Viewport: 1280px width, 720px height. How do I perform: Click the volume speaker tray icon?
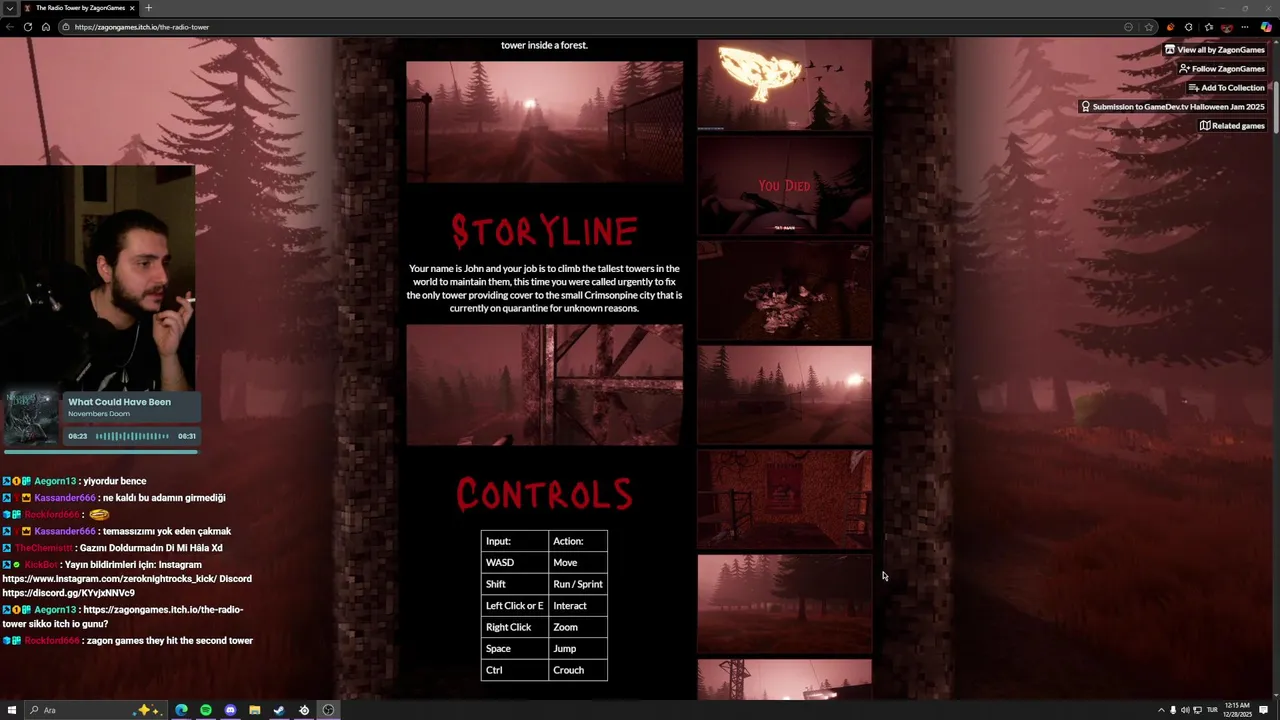[x=1185, y=710]
